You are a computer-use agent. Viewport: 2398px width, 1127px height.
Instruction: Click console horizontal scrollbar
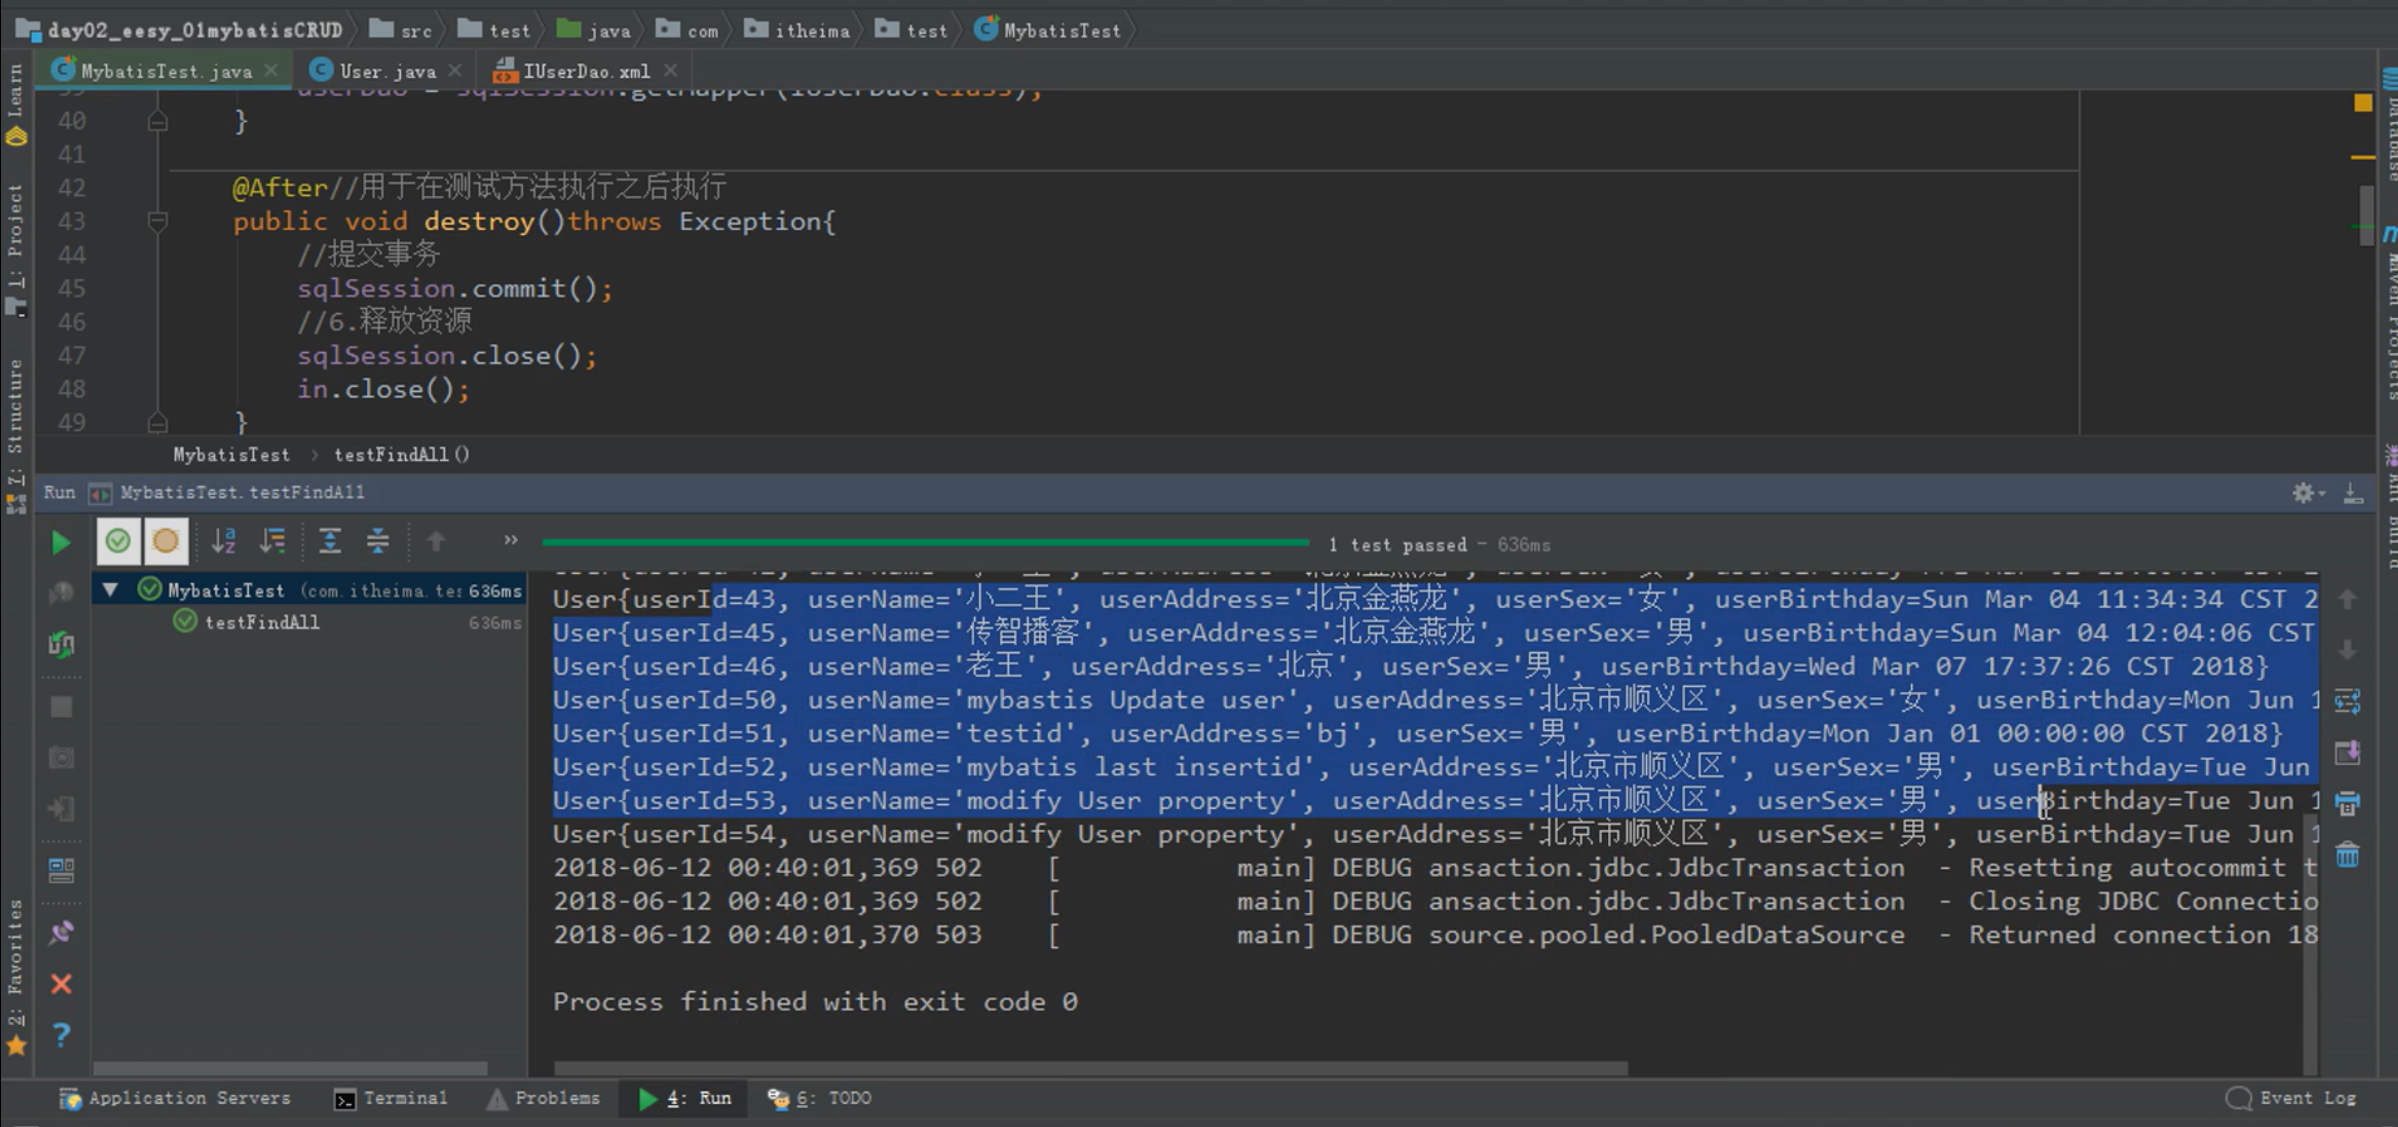1090,1068
